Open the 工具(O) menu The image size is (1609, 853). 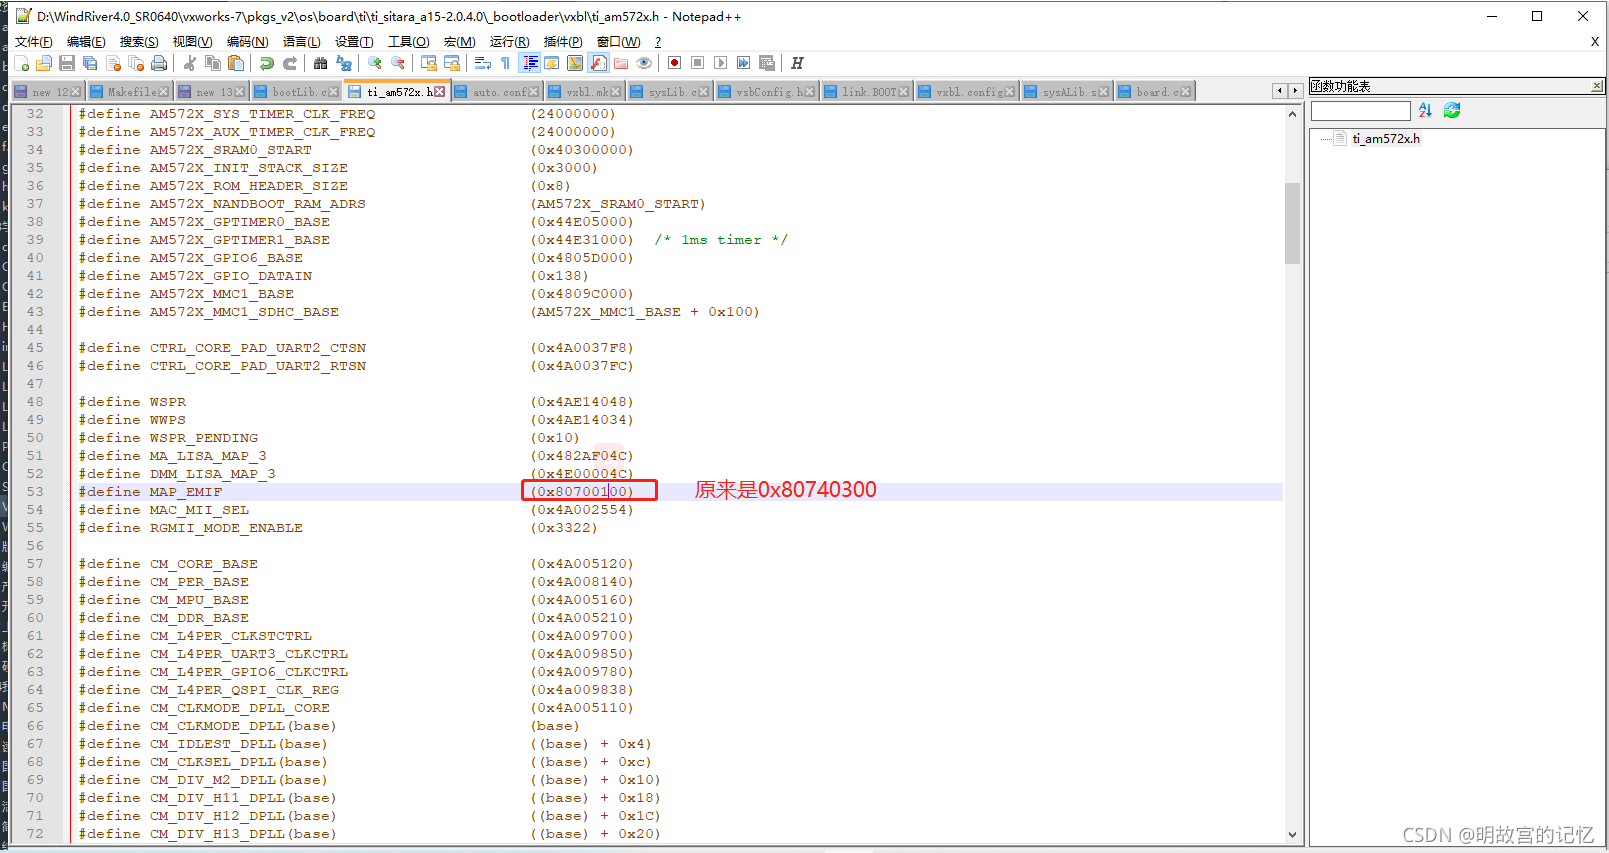pos(408,41)
